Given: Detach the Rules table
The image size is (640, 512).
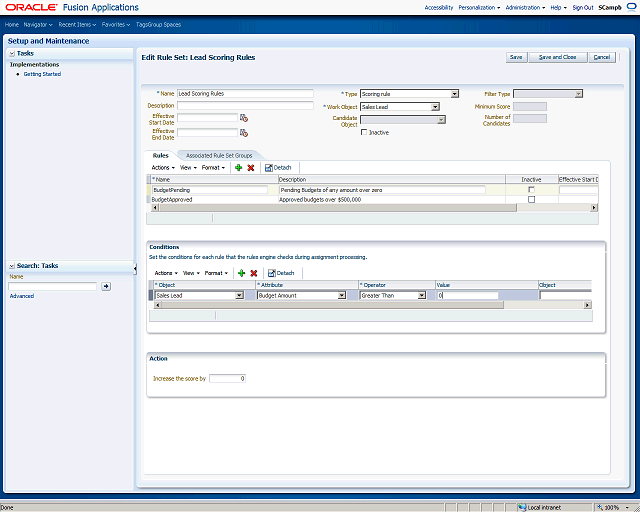Looking at the screenshot, I should [x=278, y=167].
